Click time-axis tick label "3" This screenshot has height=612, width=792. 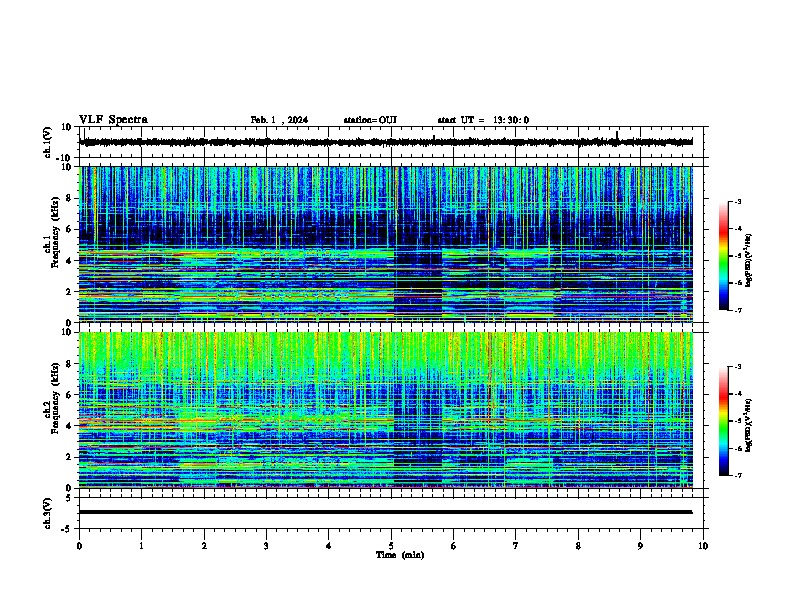266,546
